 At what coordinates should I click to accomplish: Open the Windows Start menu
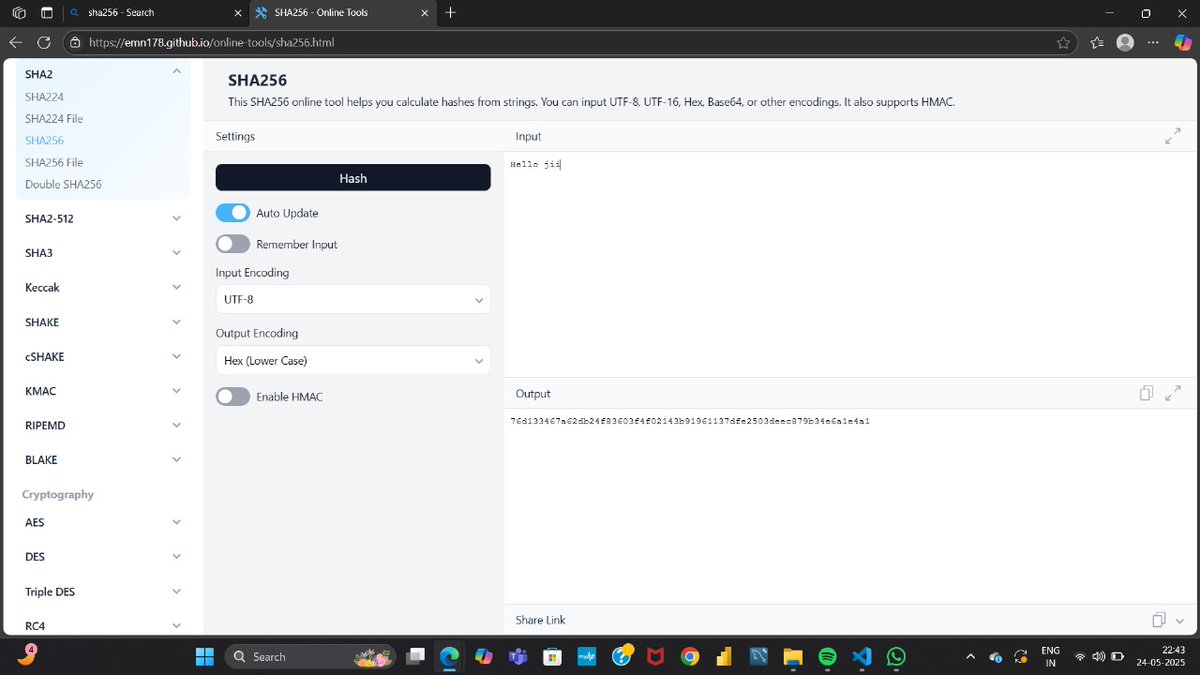point(205,657)
